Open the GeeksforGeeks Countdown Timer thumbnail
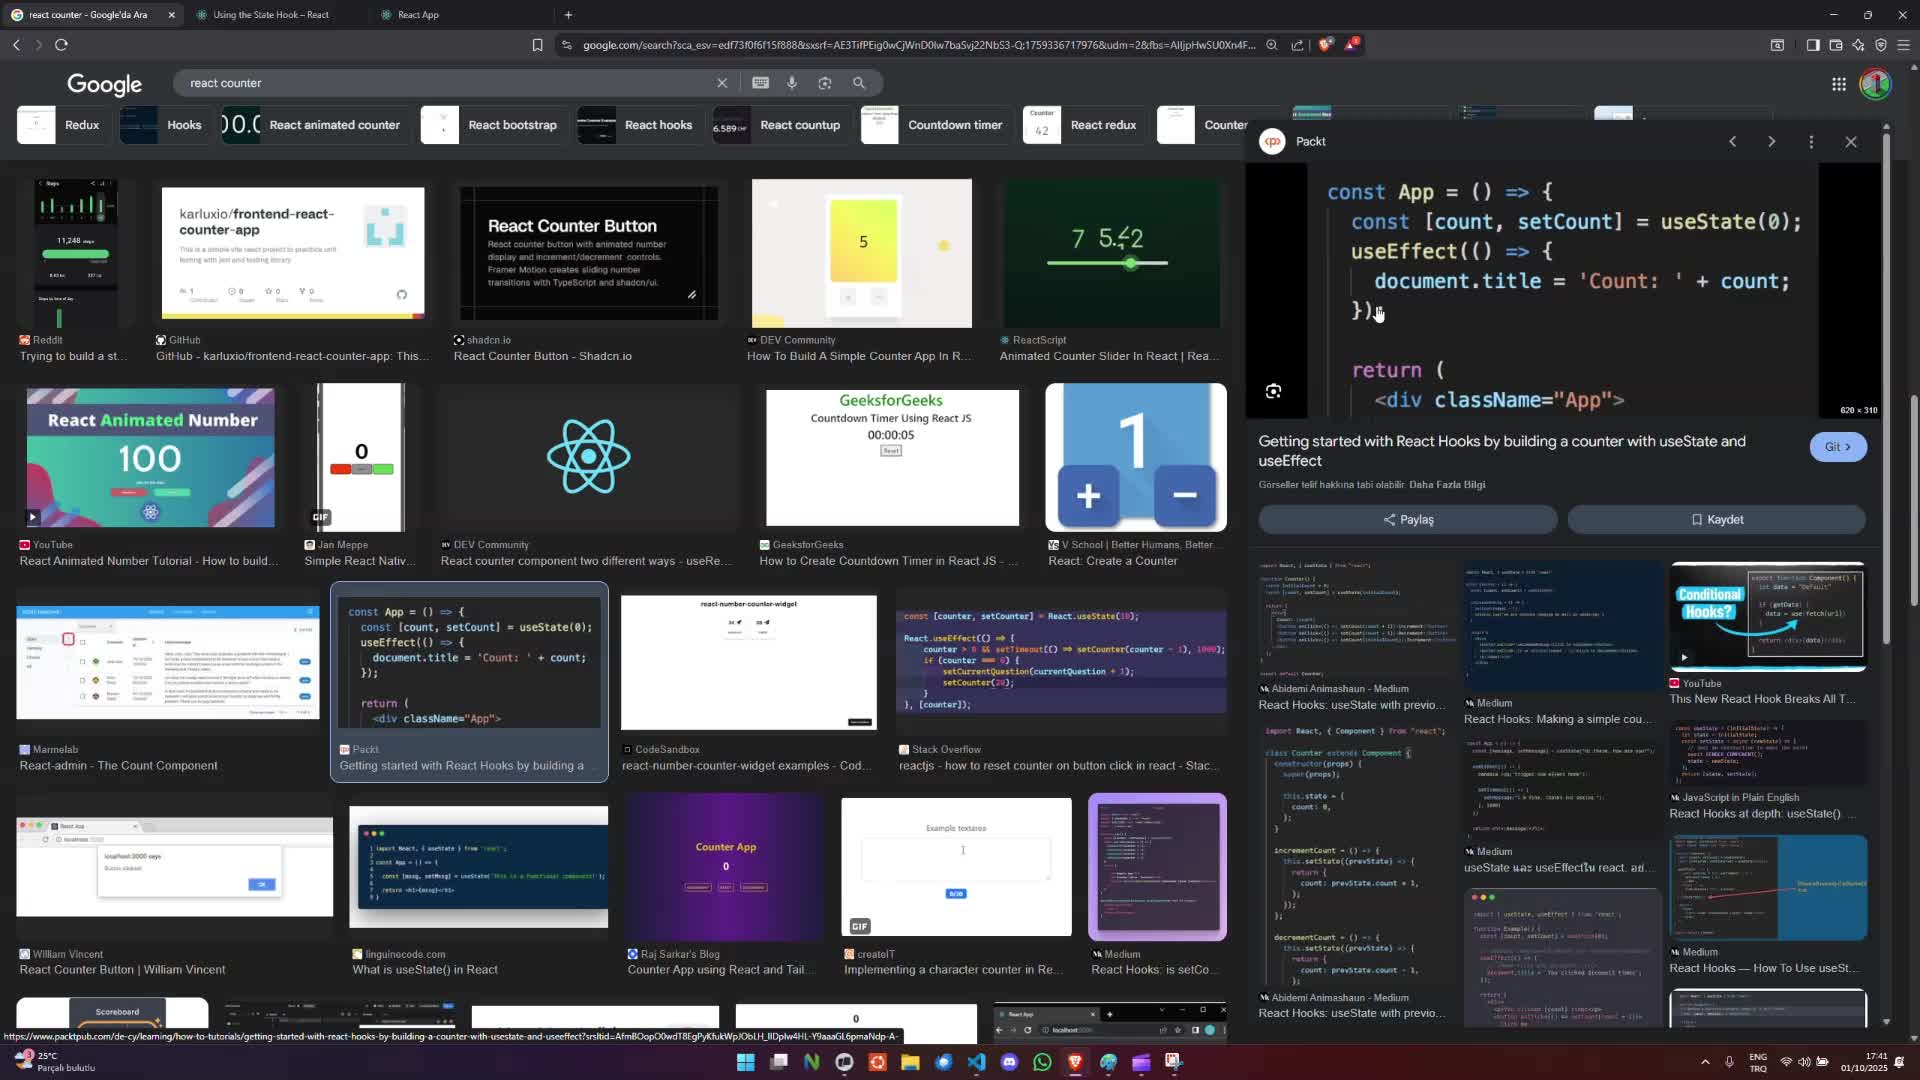This screenshot has height=1080, width=1920. [892, 458]
